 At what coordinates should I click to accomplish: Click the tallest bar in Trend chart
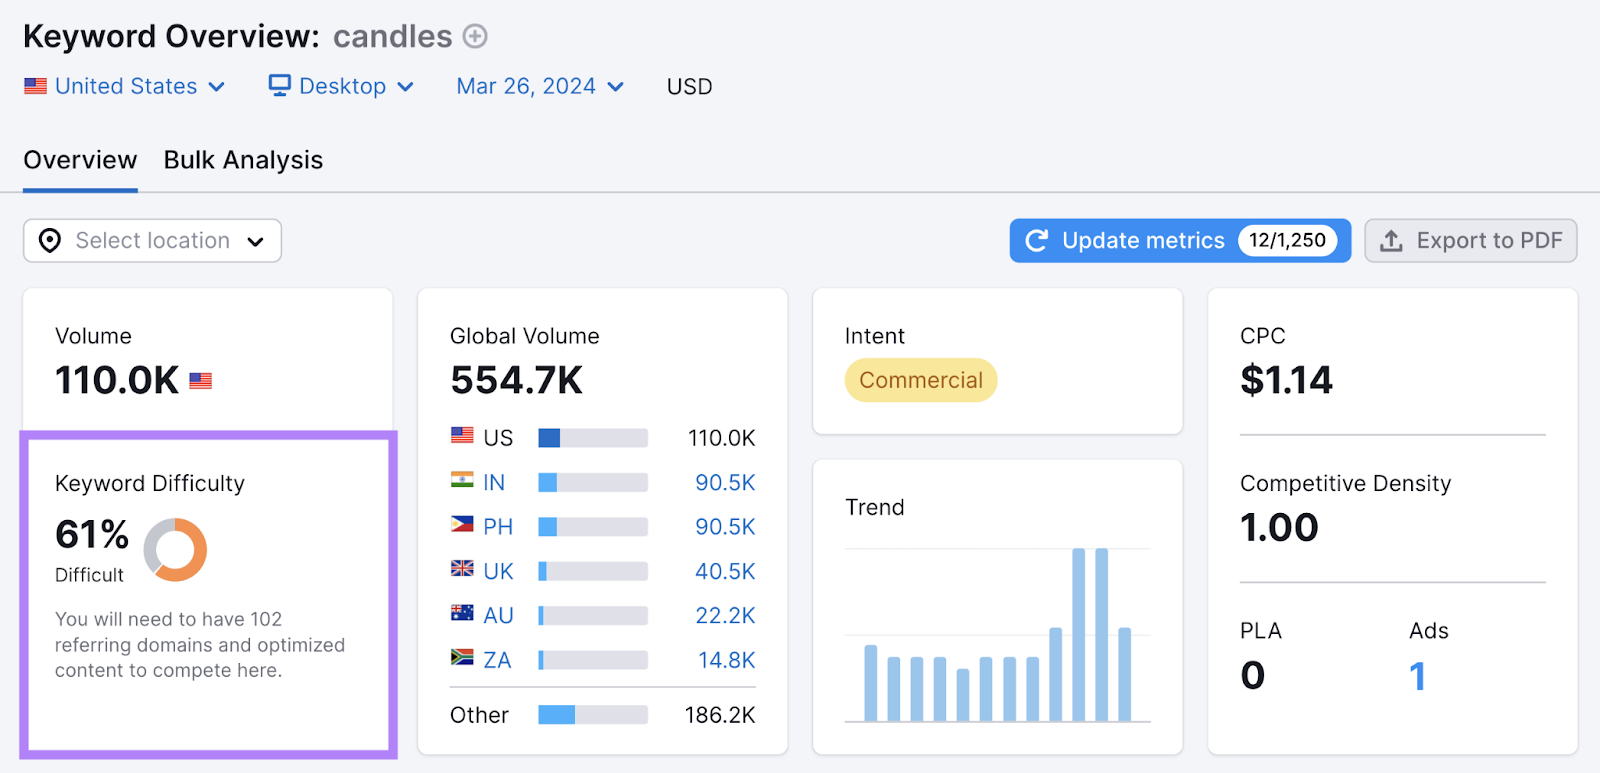pyautogui.click(x=1078, y=634)
